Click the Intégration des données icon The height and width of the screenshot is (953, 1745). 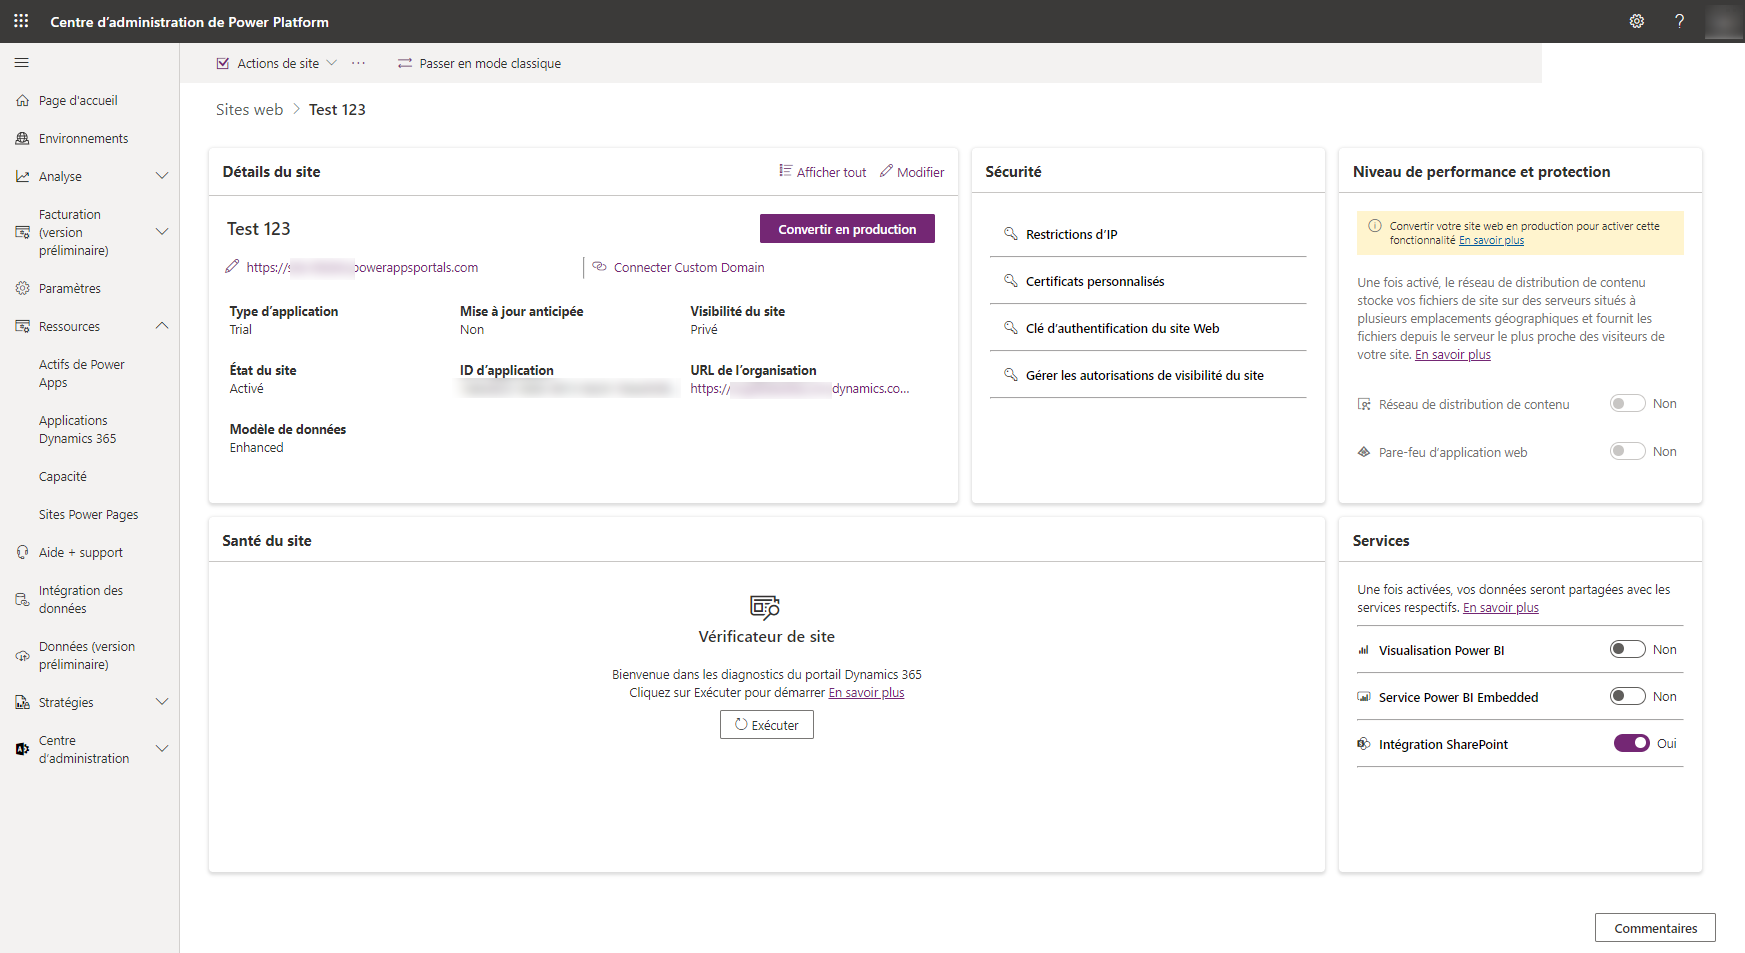22,600
